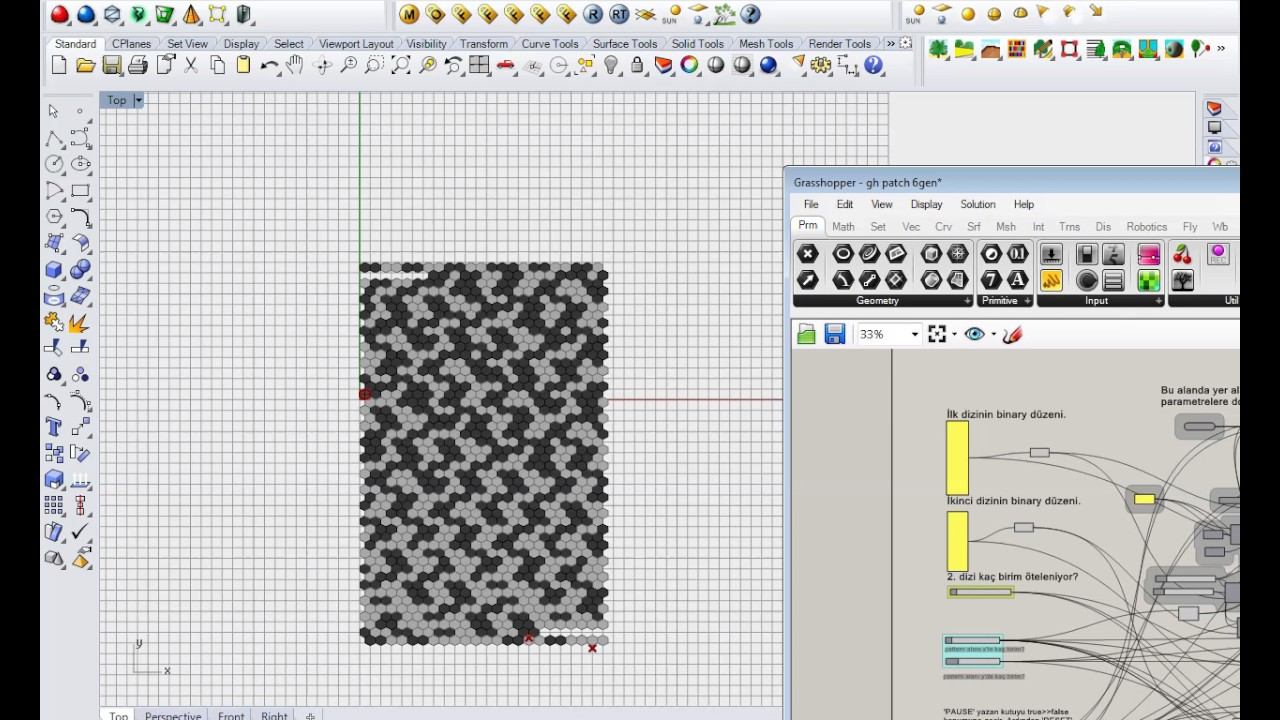This screenshot has height=720, width=1280.
Task: Select the Pan hand tool
Action: 295,65
